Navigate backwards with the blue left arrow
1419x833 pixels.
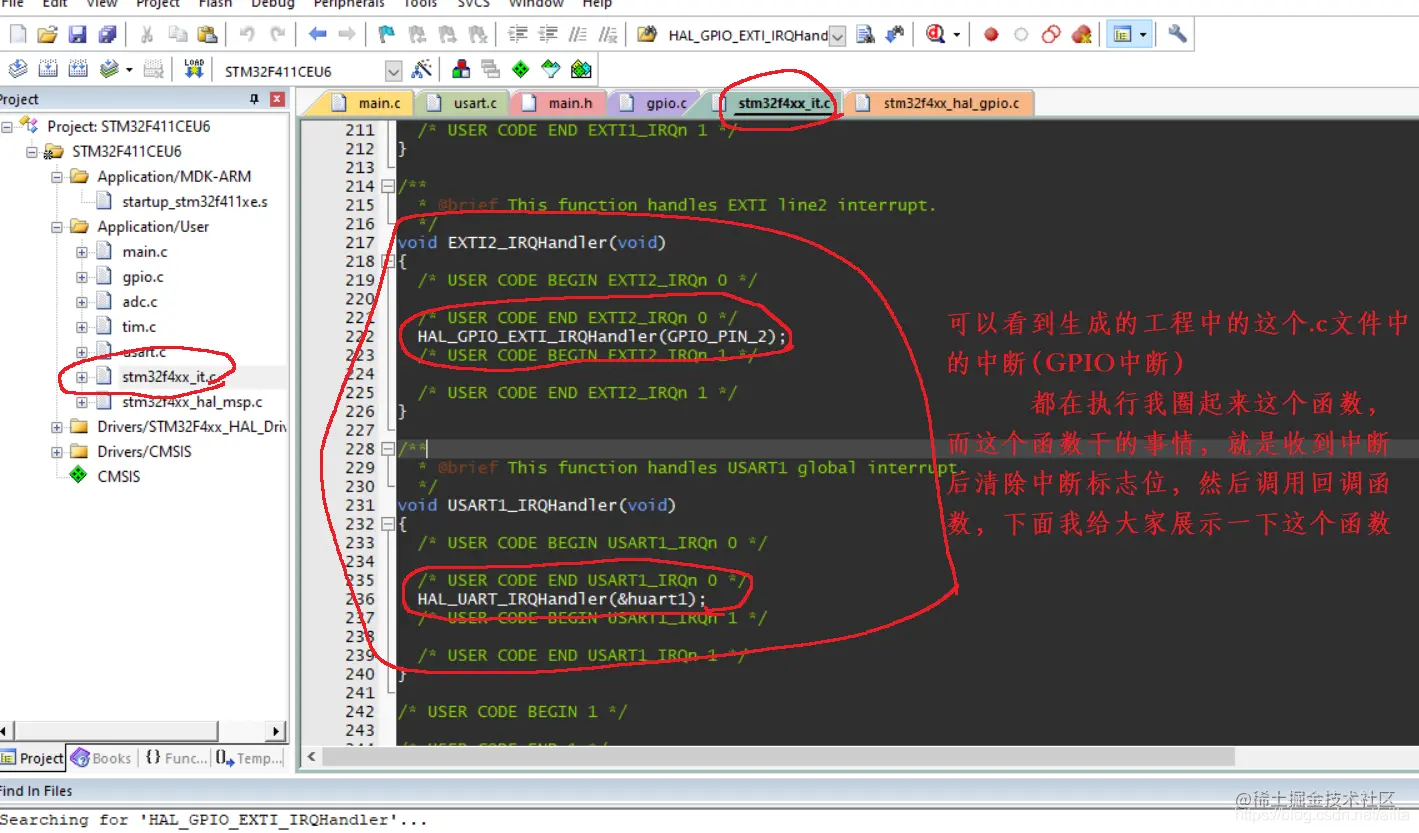(318, 35)
